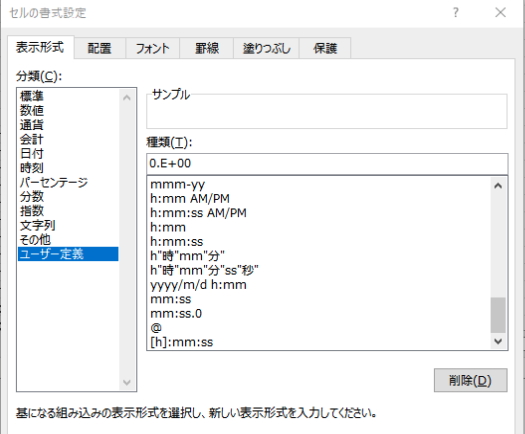Click the type list scrollbar thumb
525x434 pixels.
point(498,315)
